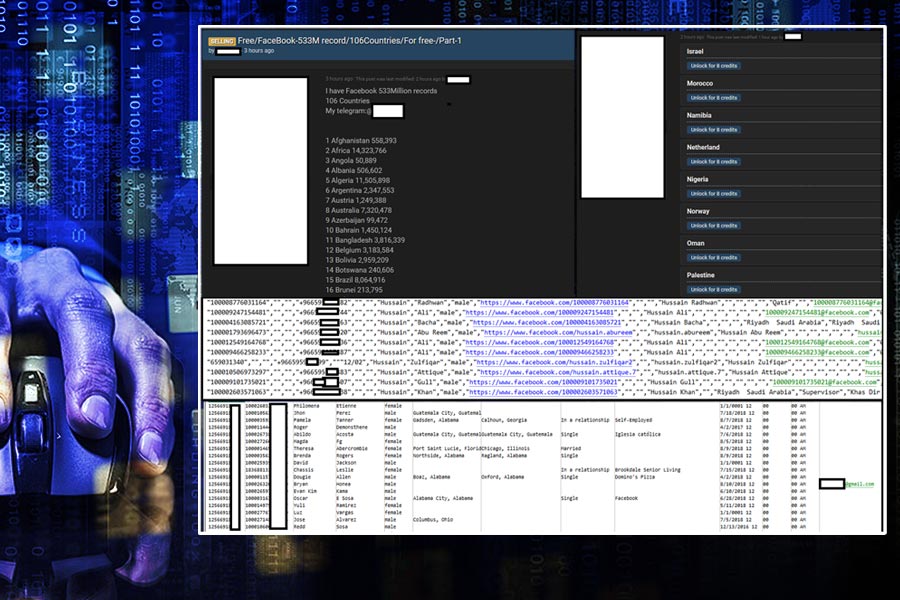Unlock the Morocco records for 8 credits
The width and height of the screenshot is (900, 600).
pos(714,98)
